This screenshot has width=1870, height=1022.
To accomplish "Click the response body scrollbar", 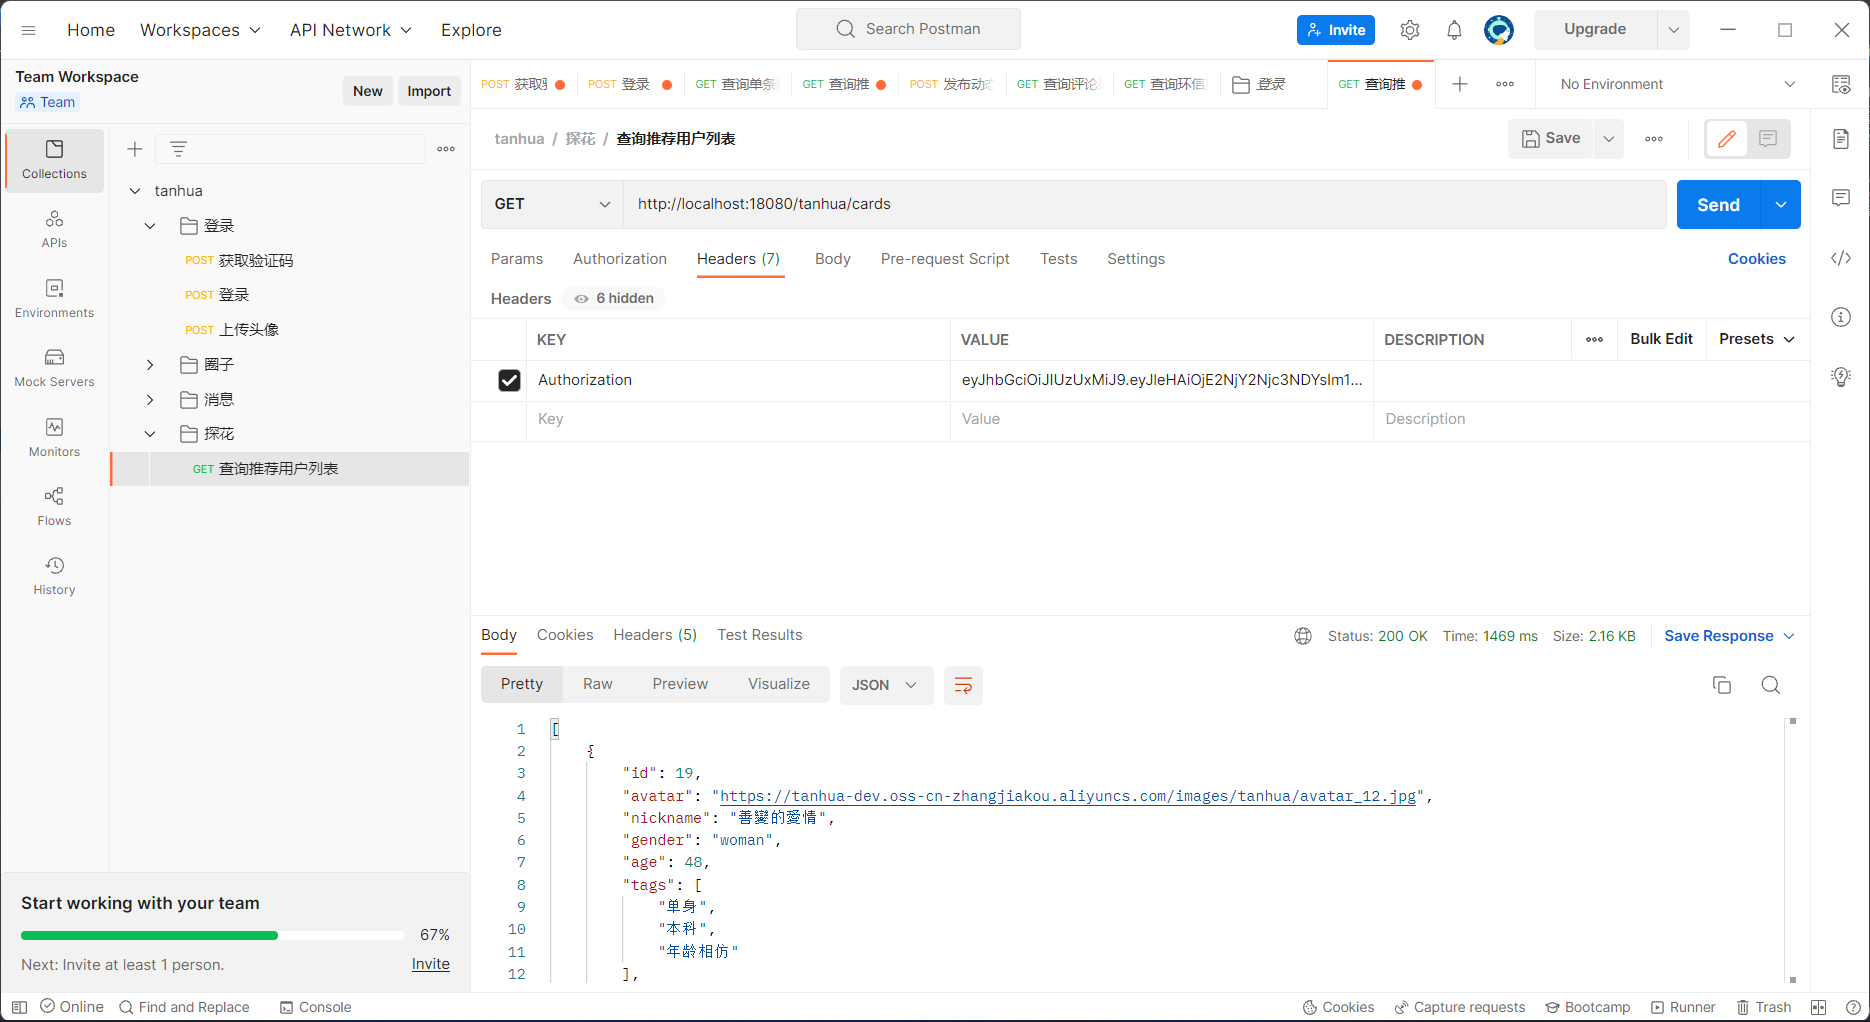I will [1792, 850].
